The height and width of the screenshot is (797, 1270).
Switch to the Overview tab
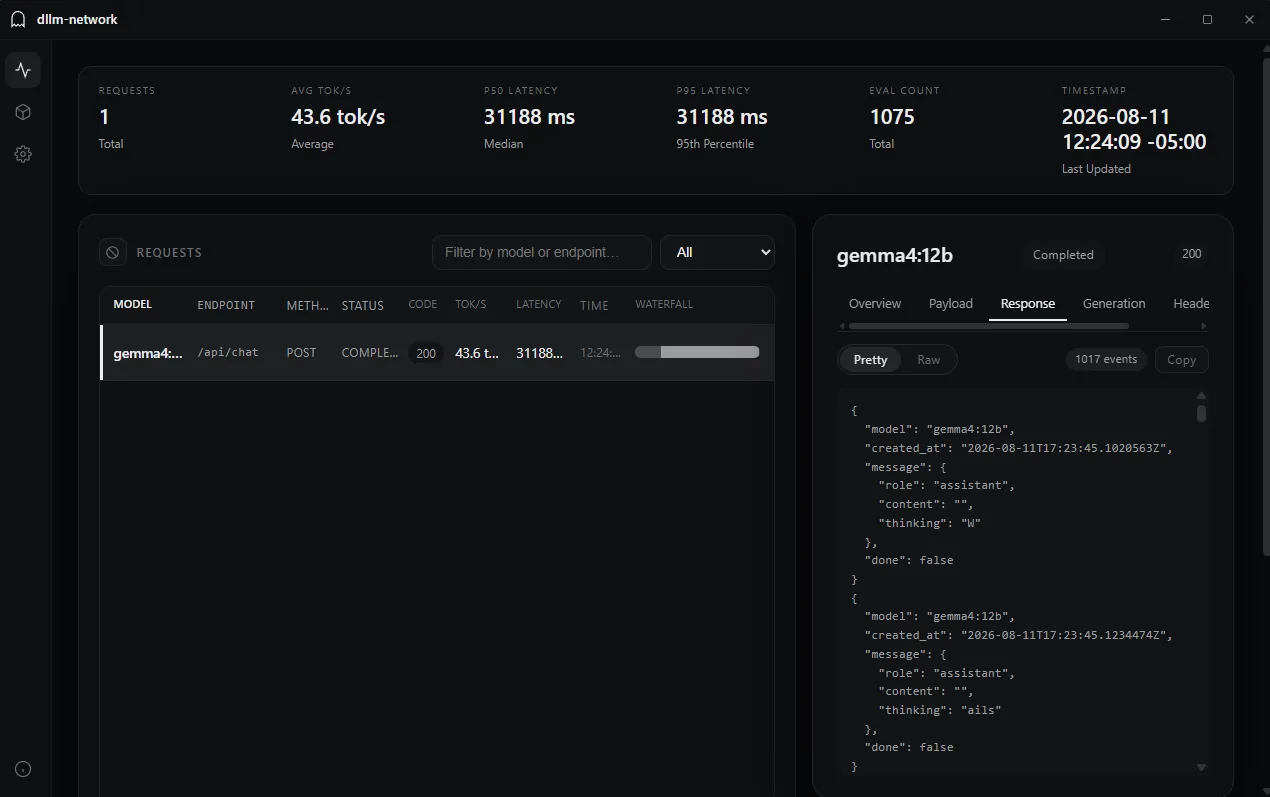pyautogui.click(x=875, y=304)
